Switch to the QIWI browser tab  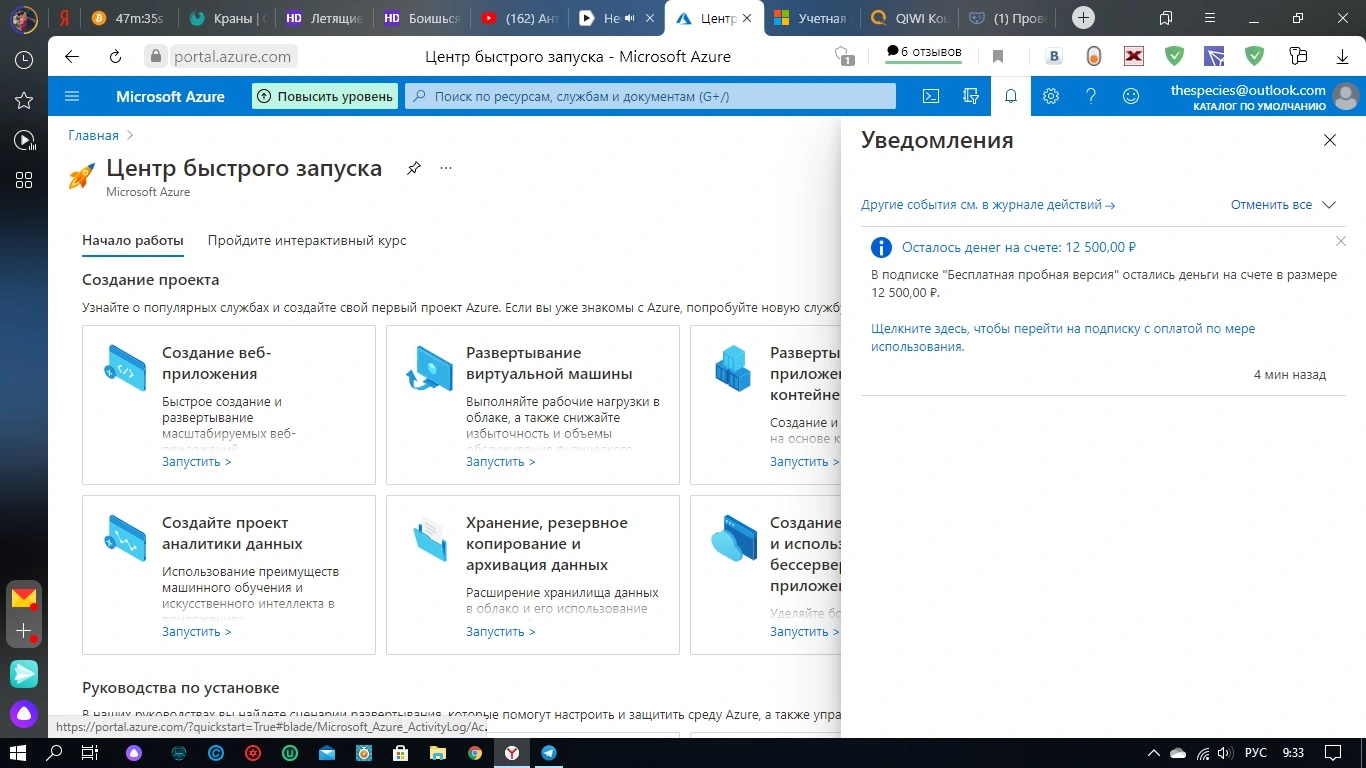point(908,18)
